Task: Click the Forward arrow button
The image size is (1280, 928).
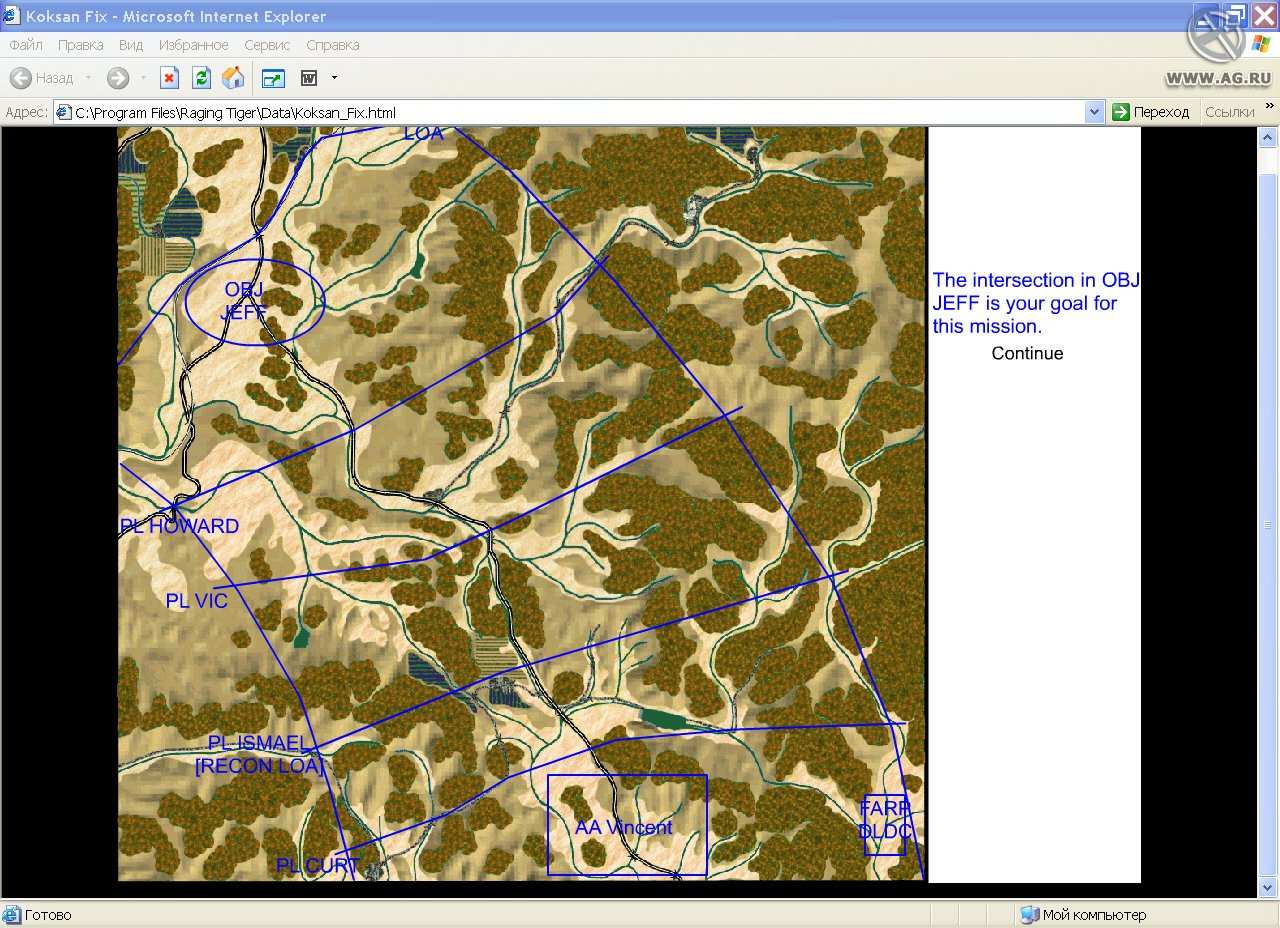Action: click(x=118, y=78)
